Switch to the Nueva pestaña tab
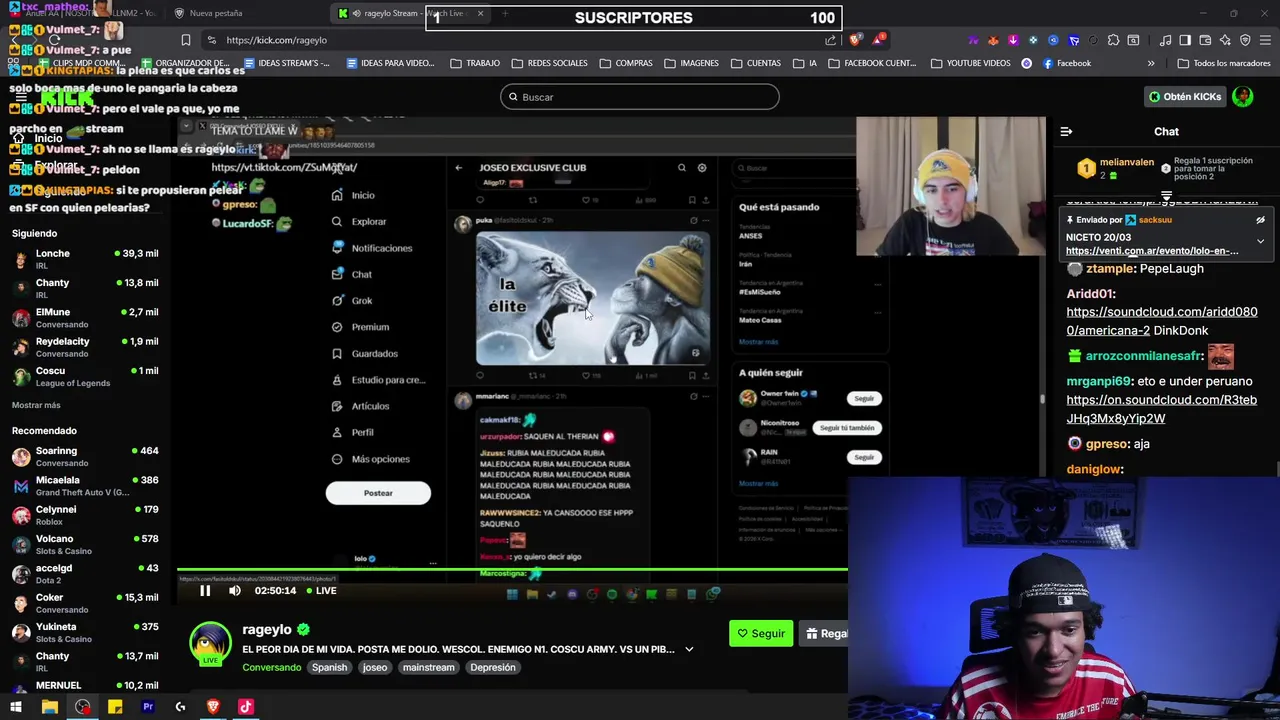The height and width of the screenshot is (720, 1280). coord(210,13)
